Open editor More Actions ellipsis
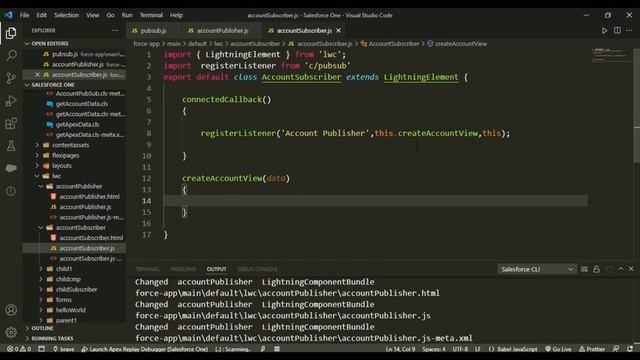Screen dimensions: 640x360 [x=629, y=31]
